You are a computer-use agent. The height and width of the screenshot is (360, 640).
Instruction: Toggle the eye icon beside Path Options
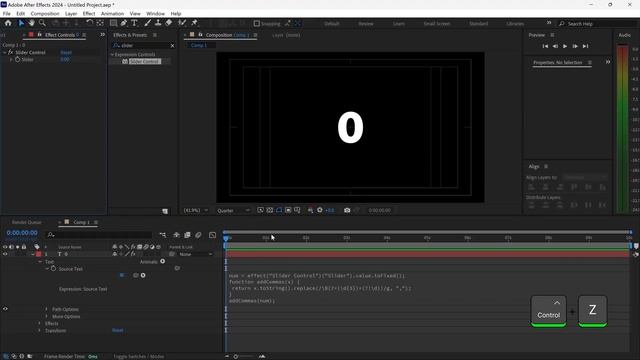coord(5,309)
